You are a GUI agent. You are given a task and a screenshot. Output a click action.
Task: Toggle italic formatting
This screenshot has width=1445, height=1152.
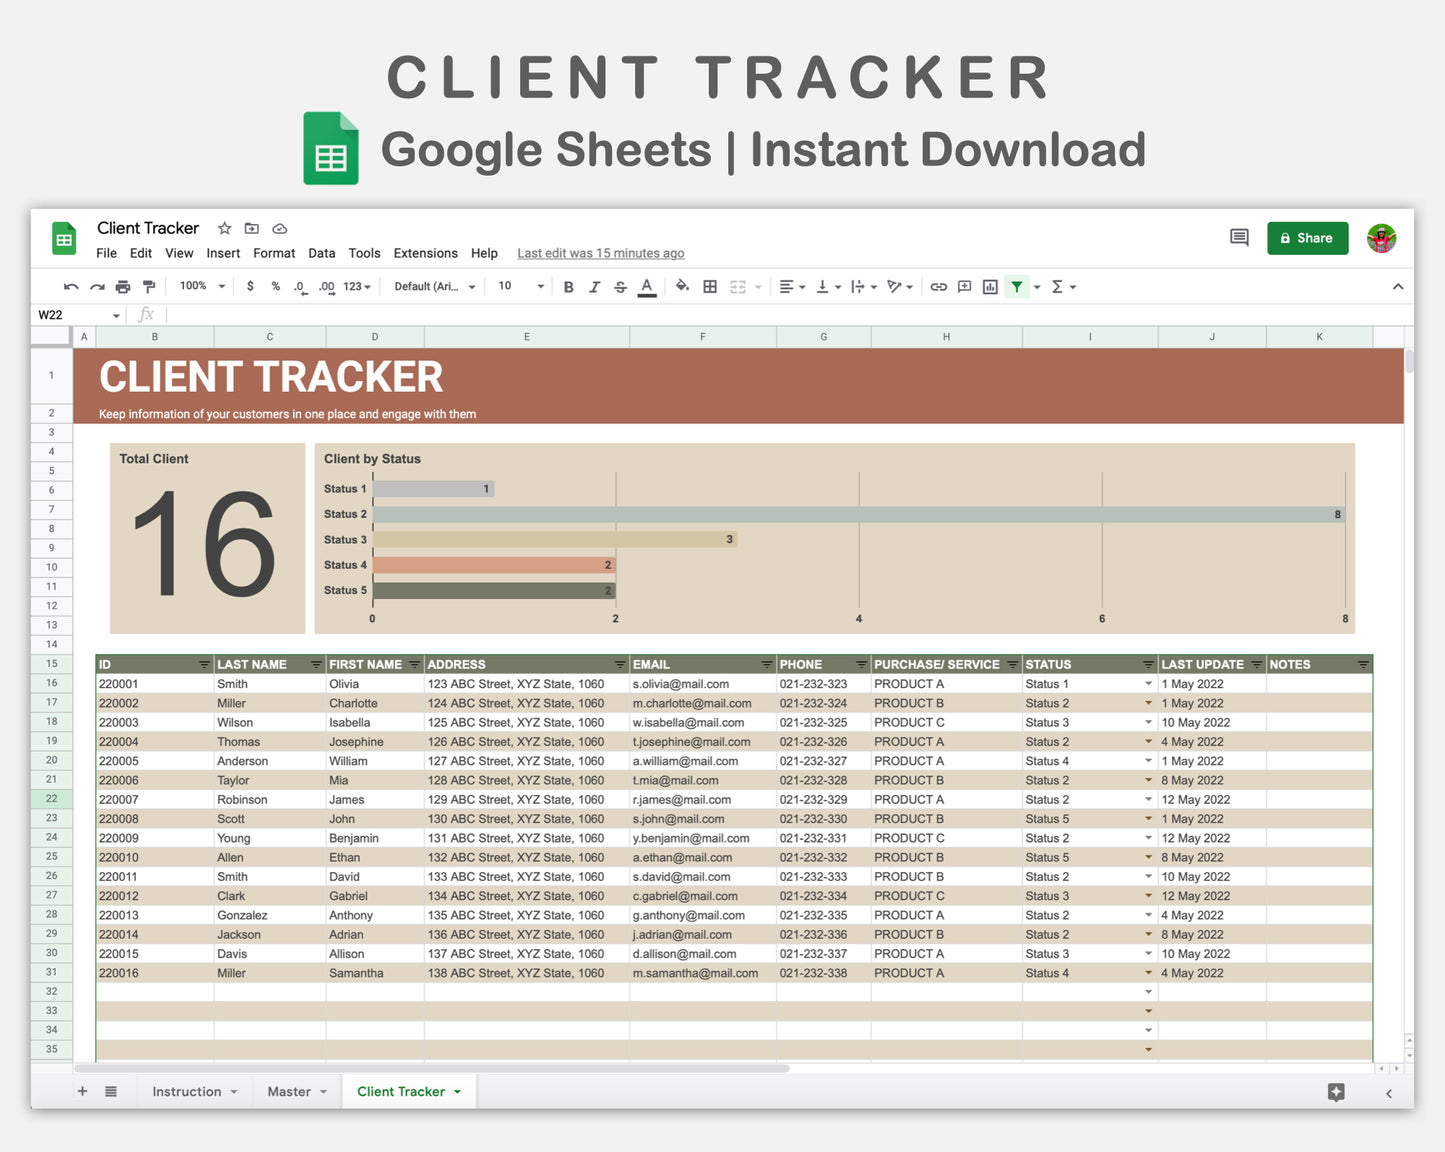pyautogui.click(x=595, y=286)
